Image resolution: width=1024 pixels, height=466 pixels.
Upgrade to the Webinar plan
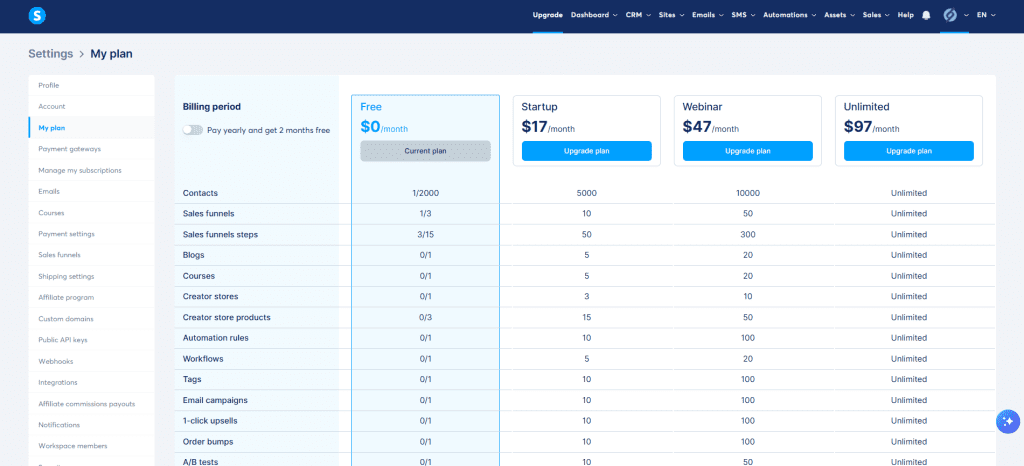click(x=748, y=151)
